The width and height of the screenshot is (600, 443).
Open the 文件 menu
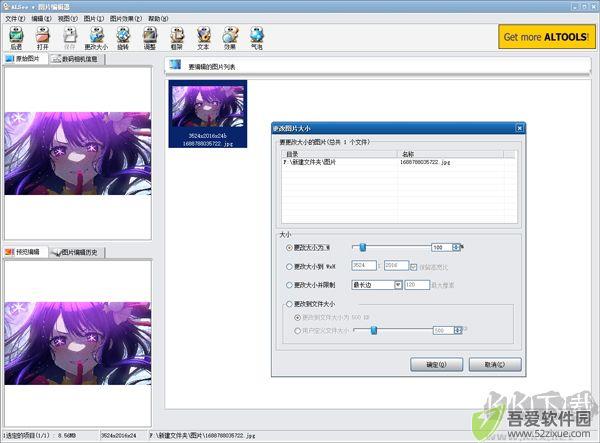pyautogui.click(x=15, y=18)
